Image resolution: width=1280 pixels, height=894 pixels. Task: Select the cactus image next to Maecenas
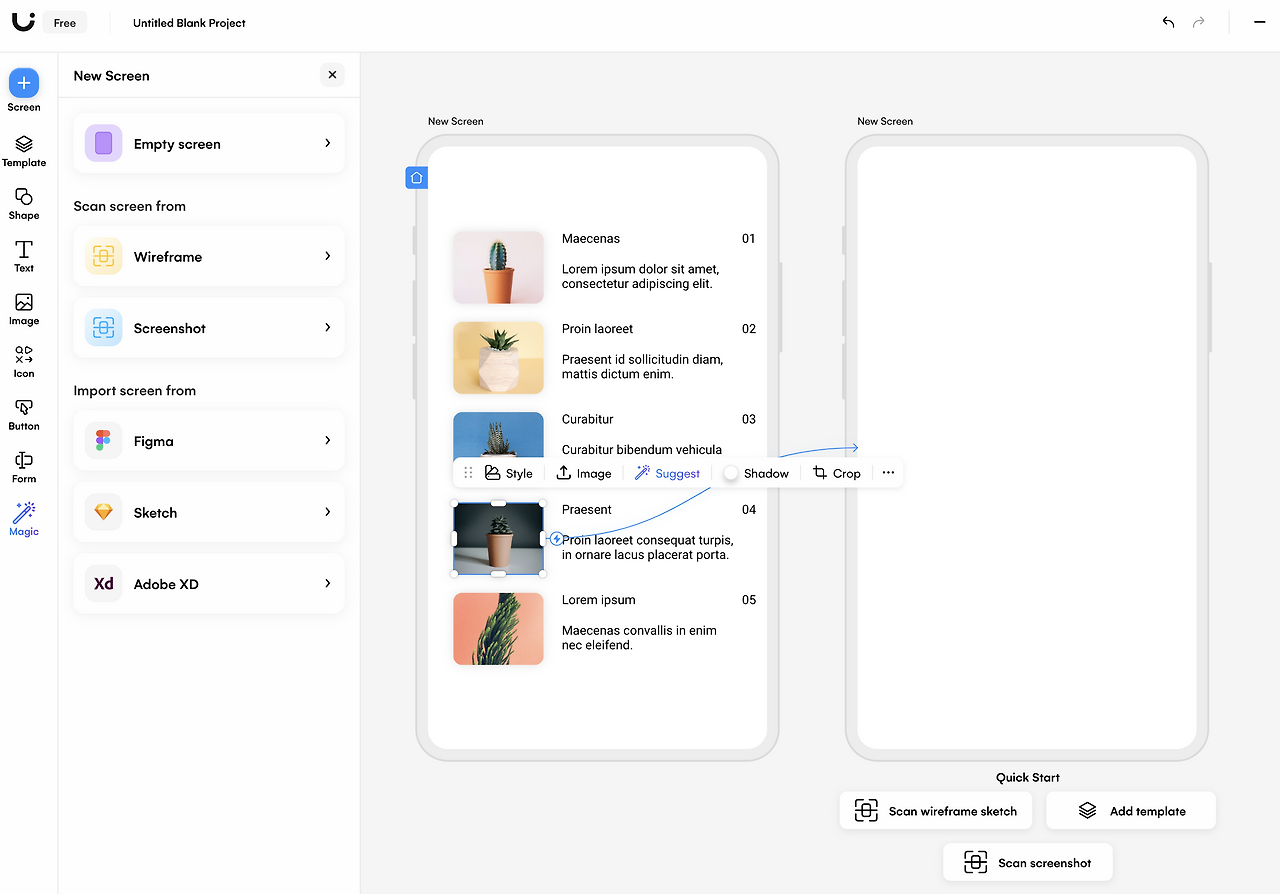pyautogui.click(x=498, y=267)
